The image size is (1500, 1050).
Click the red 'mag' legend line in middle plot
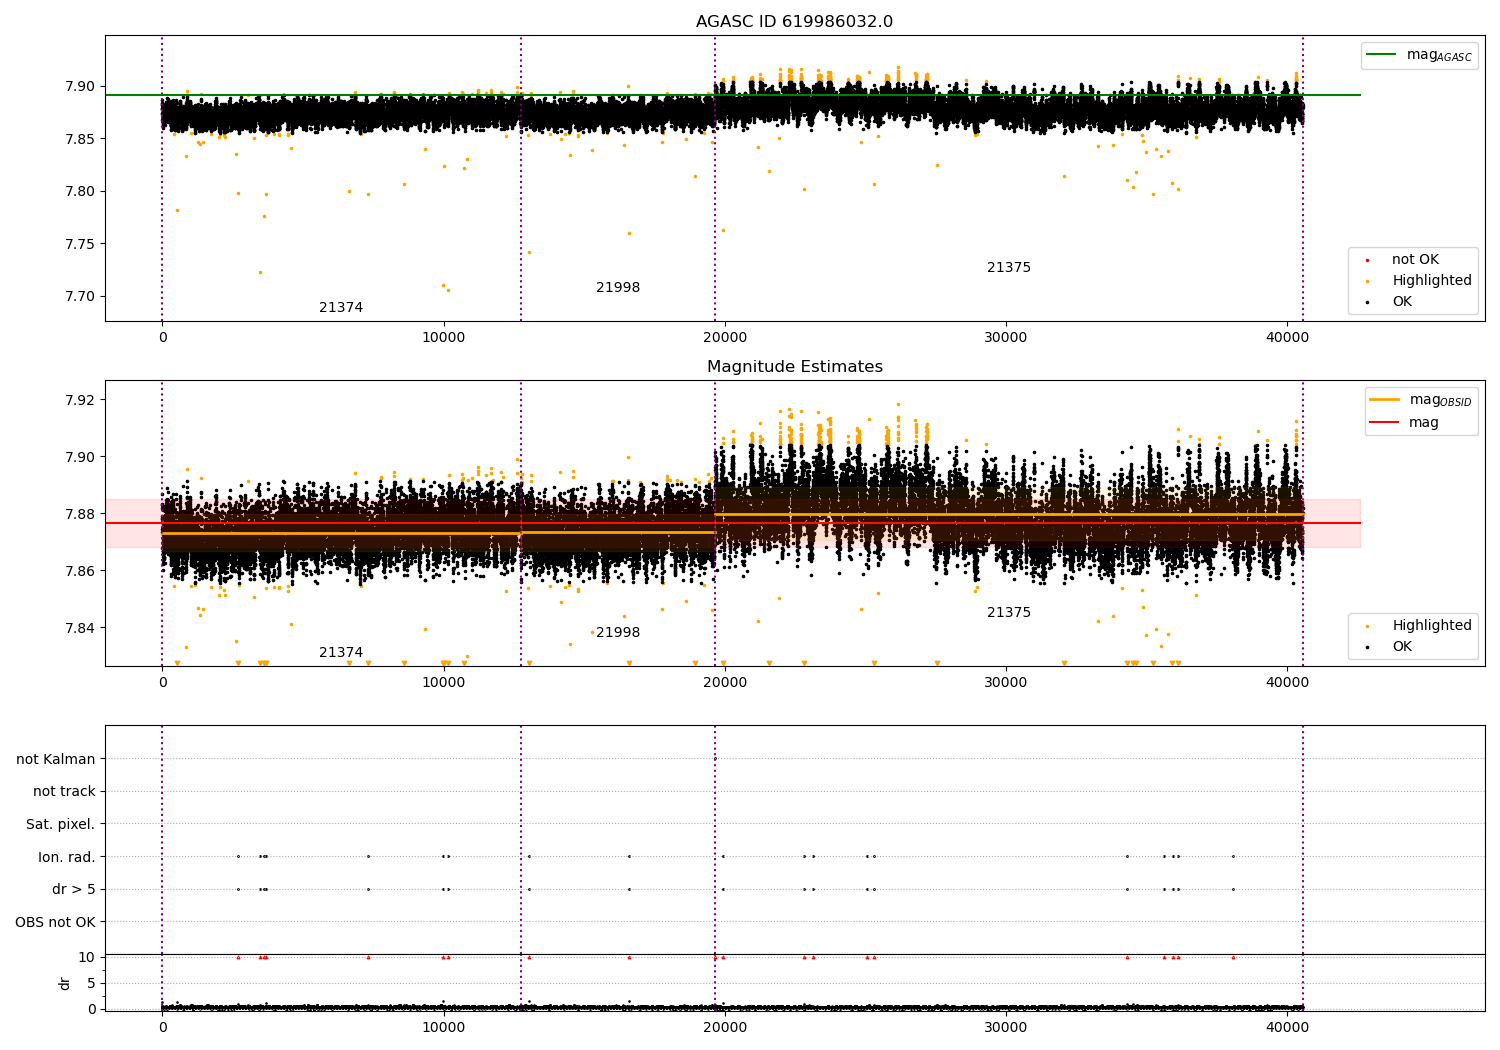1384,423
